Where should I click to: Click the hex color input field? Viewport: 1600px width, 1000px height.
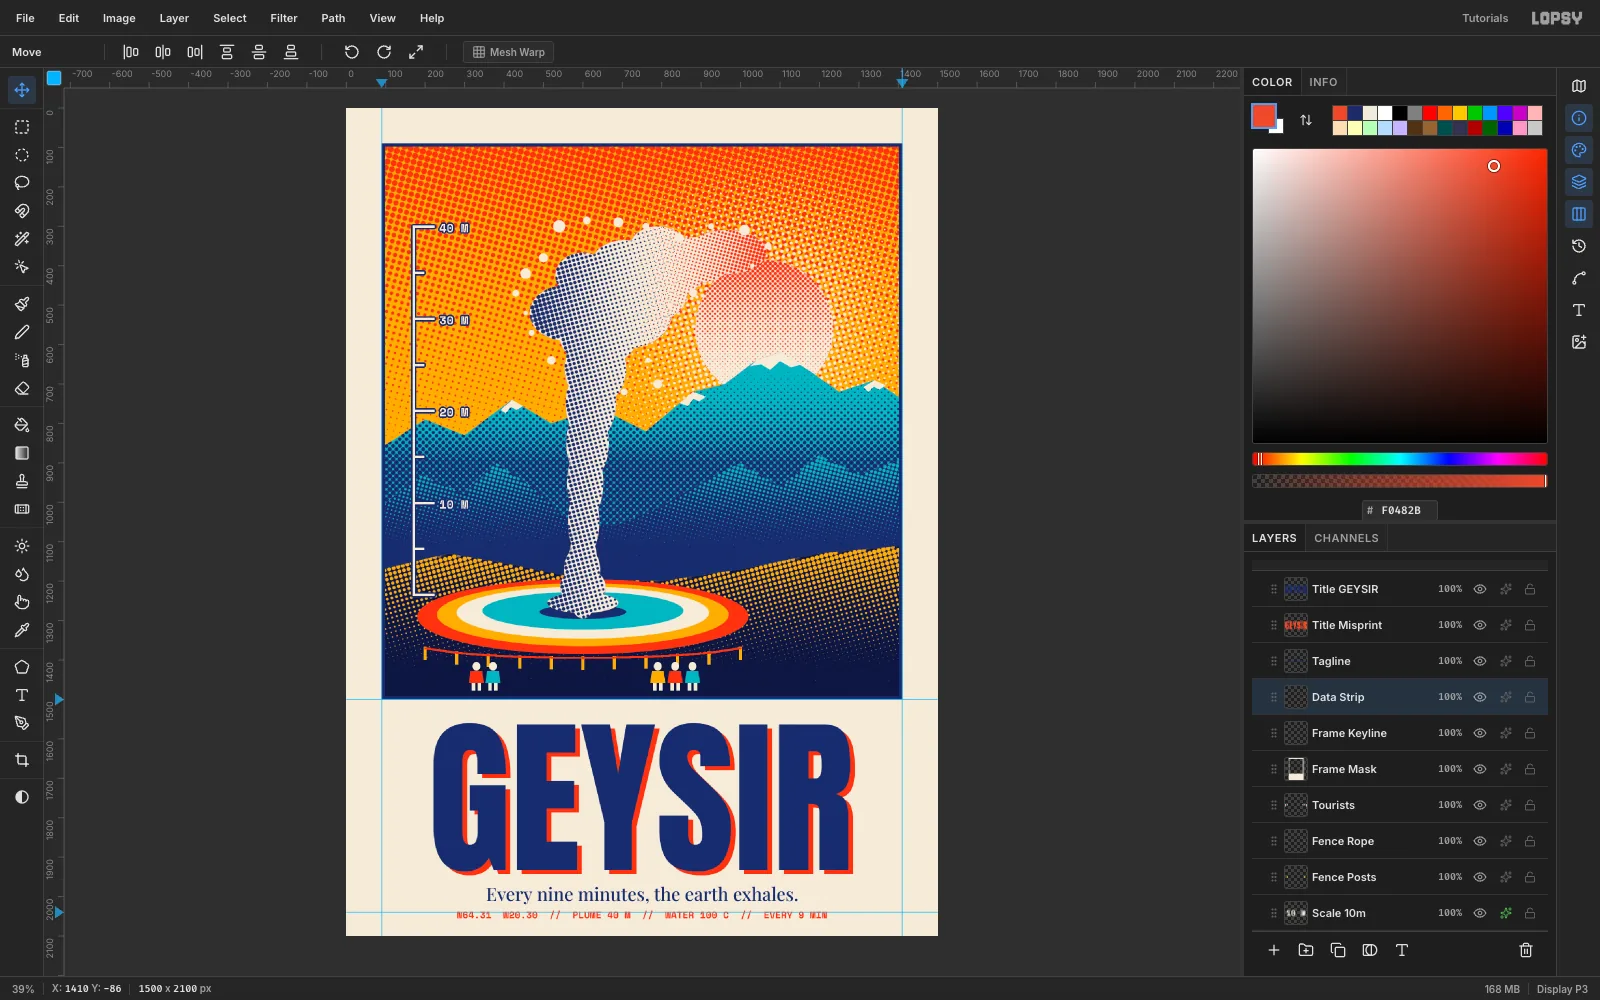tap(1400, 510)
